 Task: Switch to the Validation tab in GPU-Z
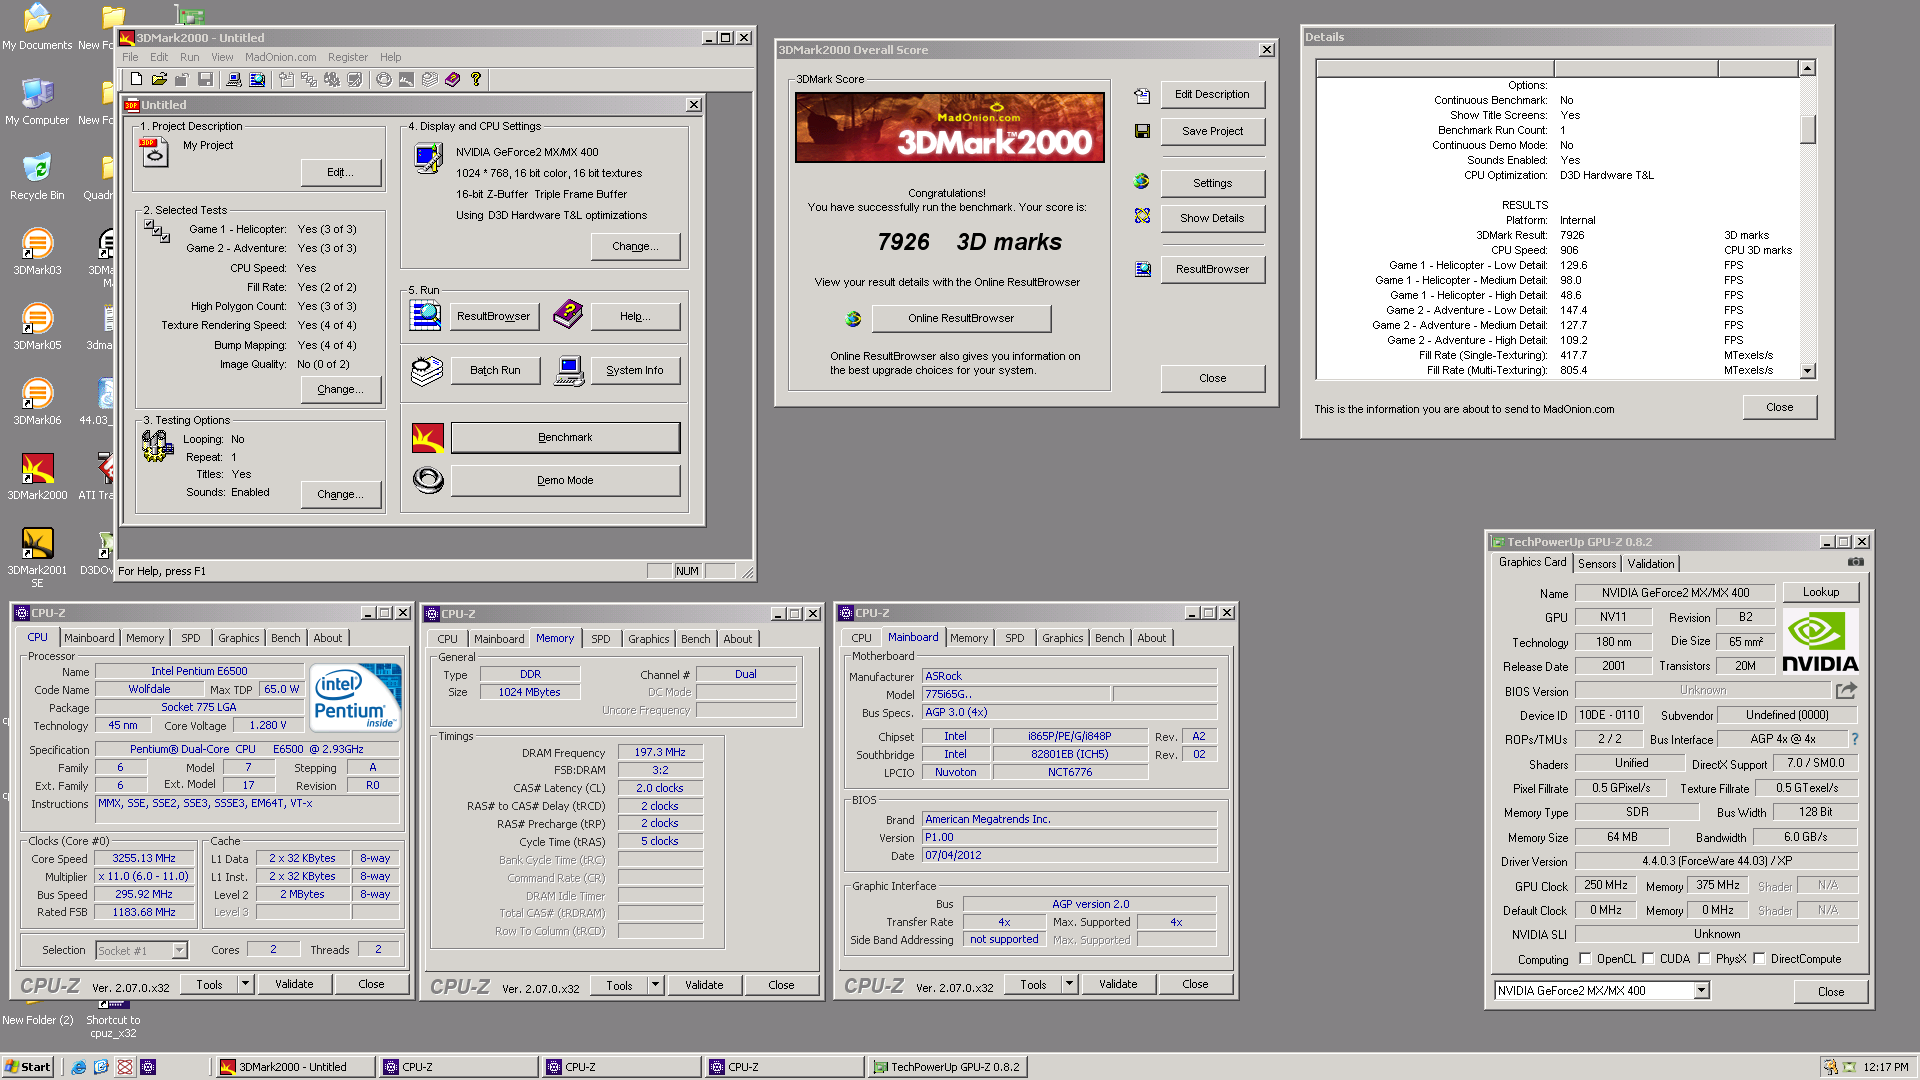click(x=1650, y=564)
